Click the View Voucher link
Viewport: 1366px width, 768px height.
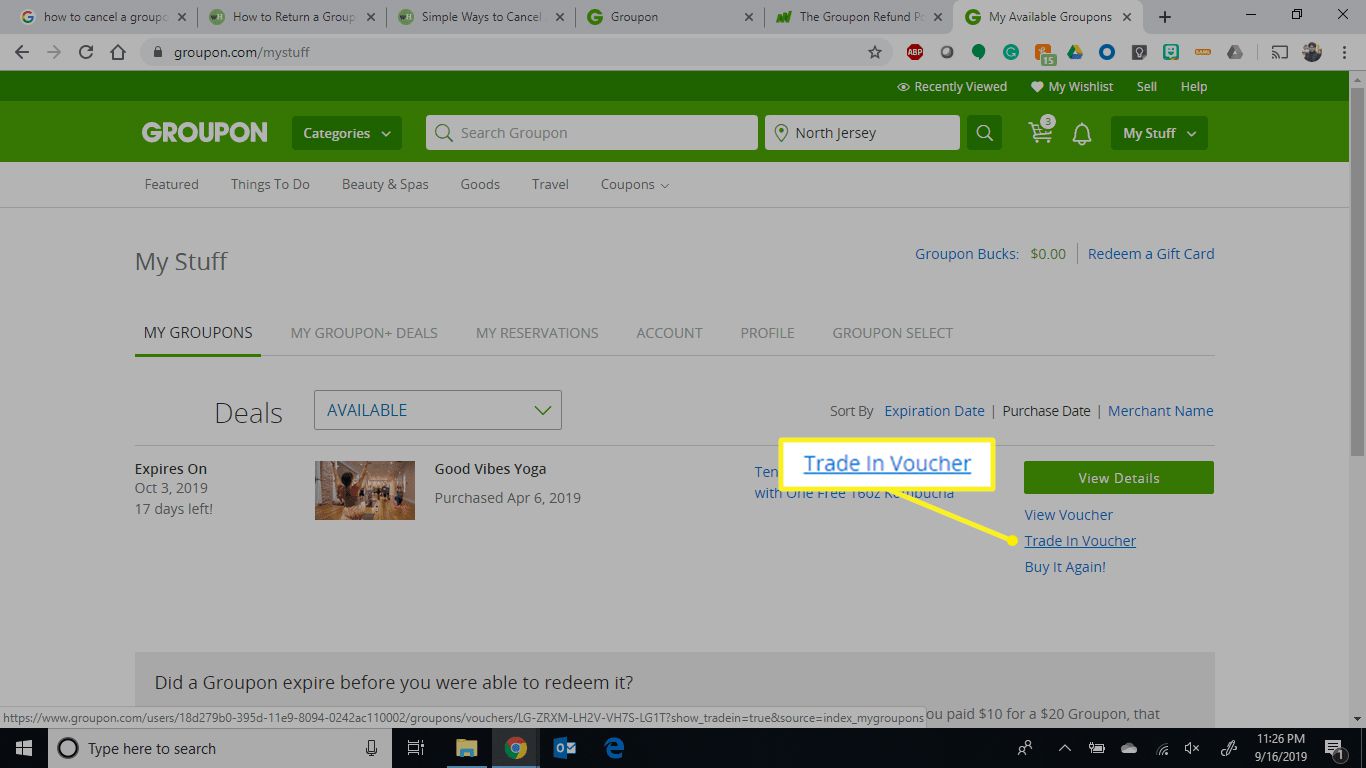pos(1068,515)
